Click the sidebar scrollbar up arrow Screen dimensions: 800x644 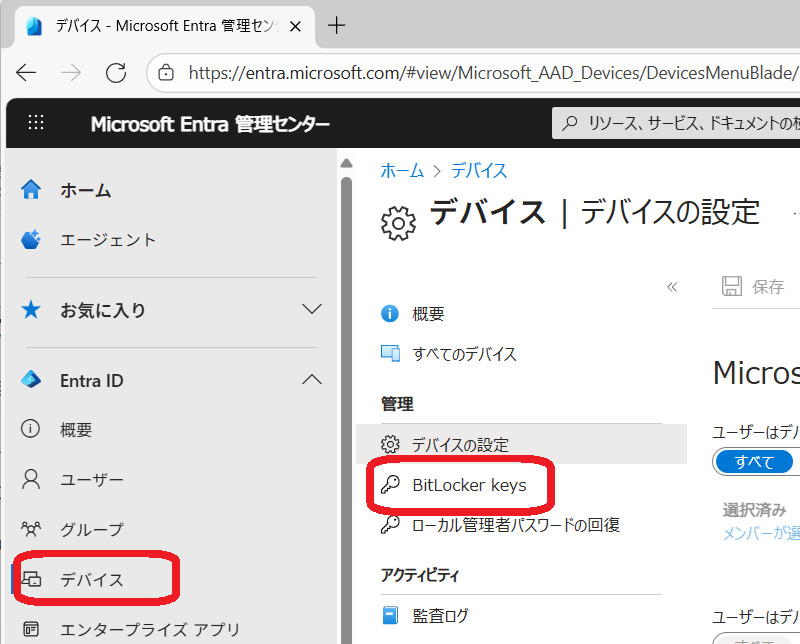[x=346, y=163]
